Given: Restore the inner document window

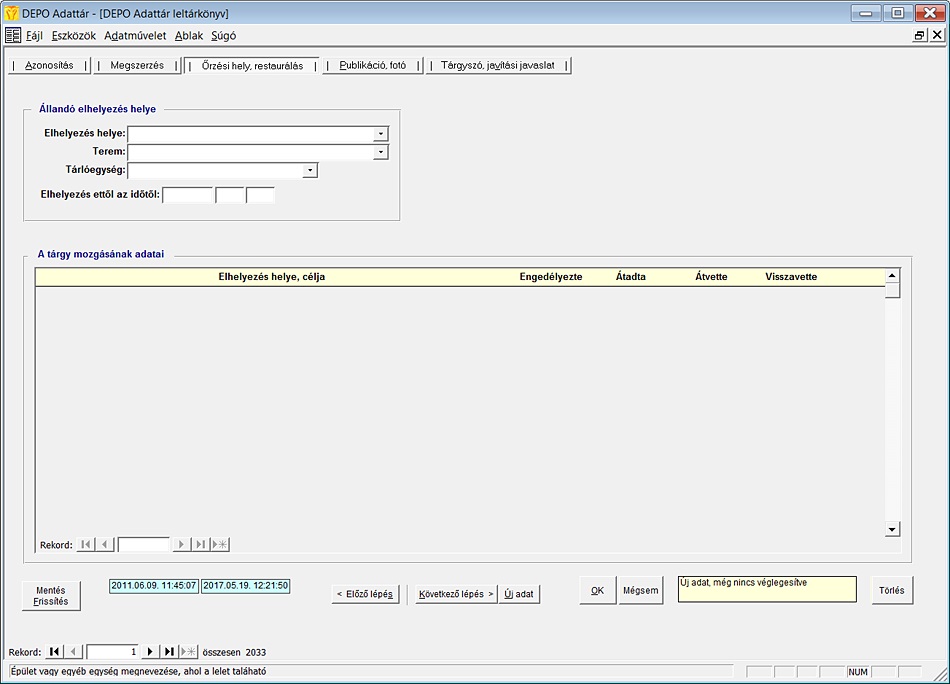Looking at the screenshot, I should click(919, 35).
